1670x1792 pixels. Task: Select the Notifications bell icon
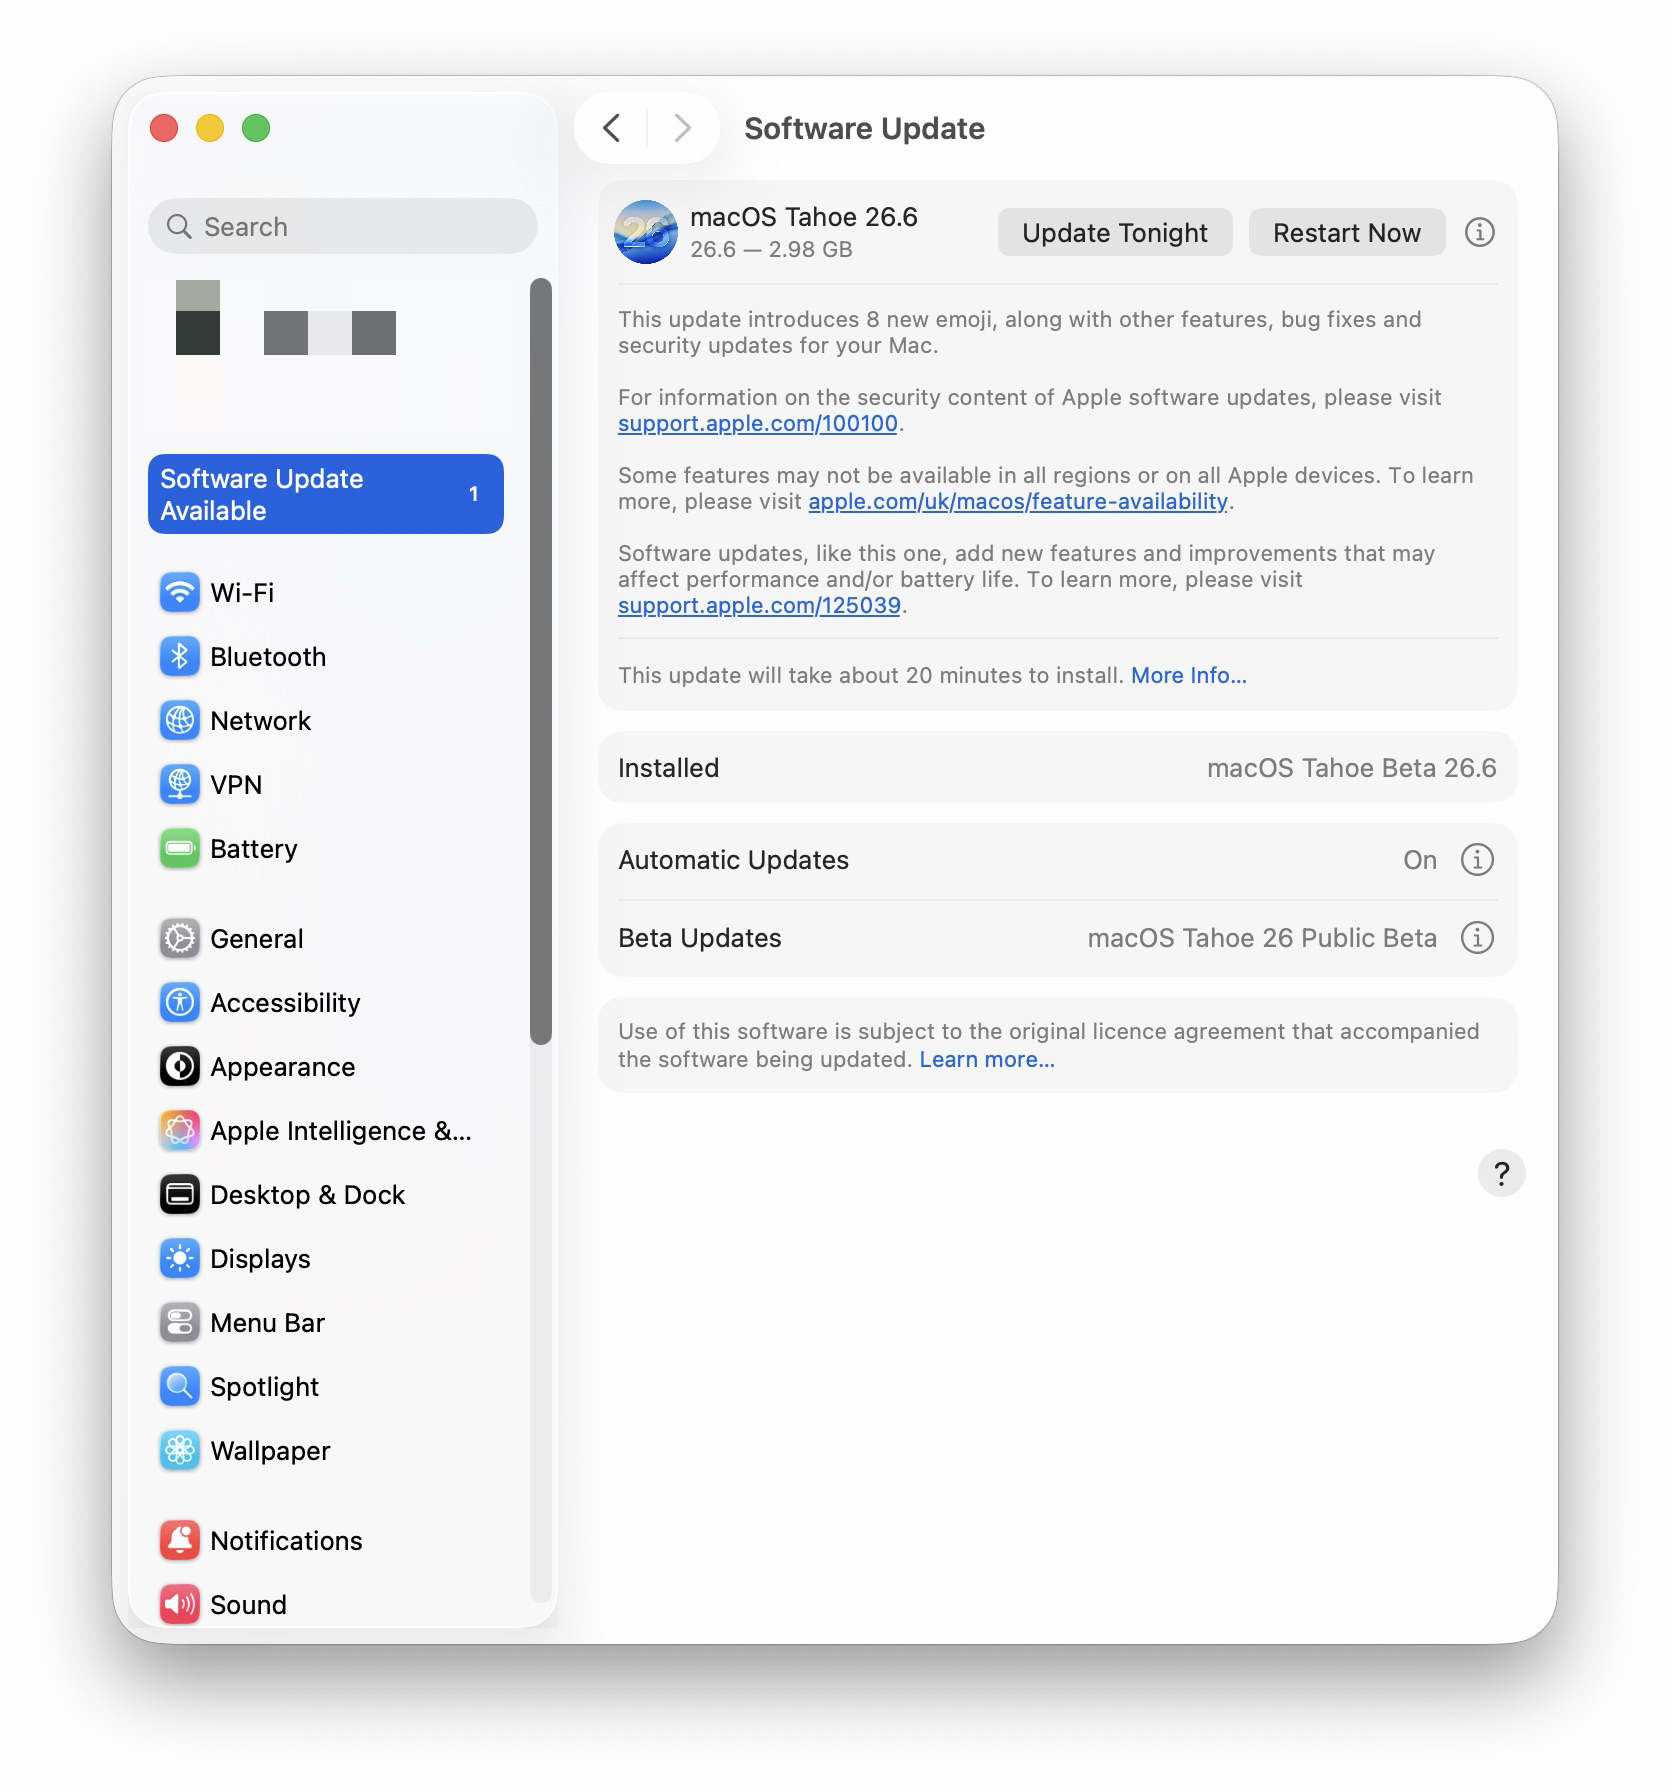(180, 1540)
